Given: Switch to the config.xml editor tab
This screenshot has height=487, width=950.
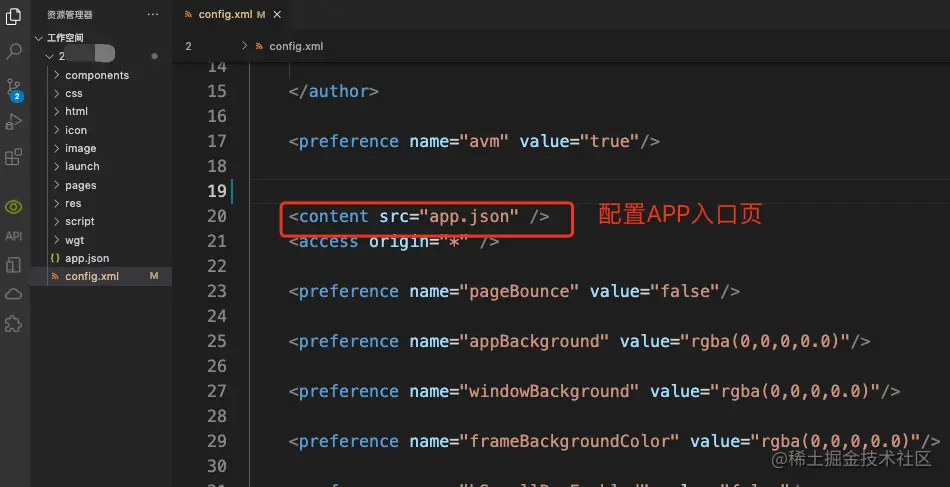Looking at the screenshot, I should 231,15.
